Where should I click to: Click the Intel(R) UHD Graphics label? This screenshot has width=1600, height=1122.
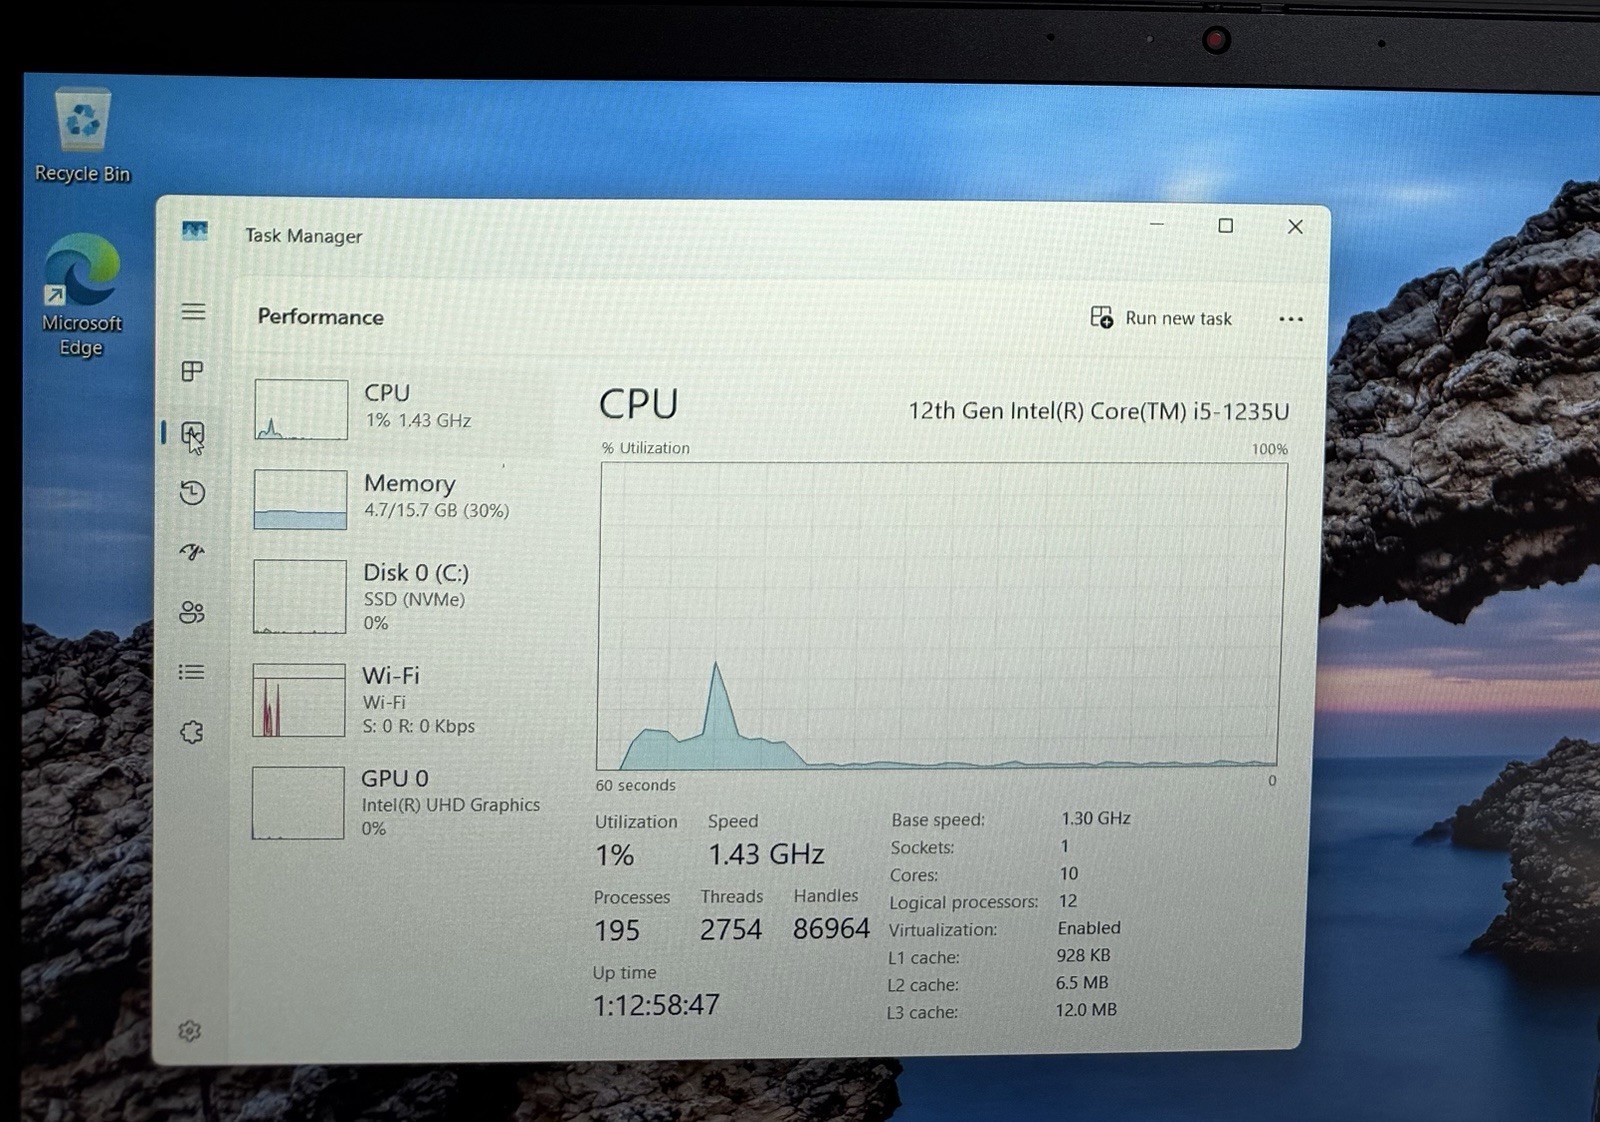coord(450,805)
